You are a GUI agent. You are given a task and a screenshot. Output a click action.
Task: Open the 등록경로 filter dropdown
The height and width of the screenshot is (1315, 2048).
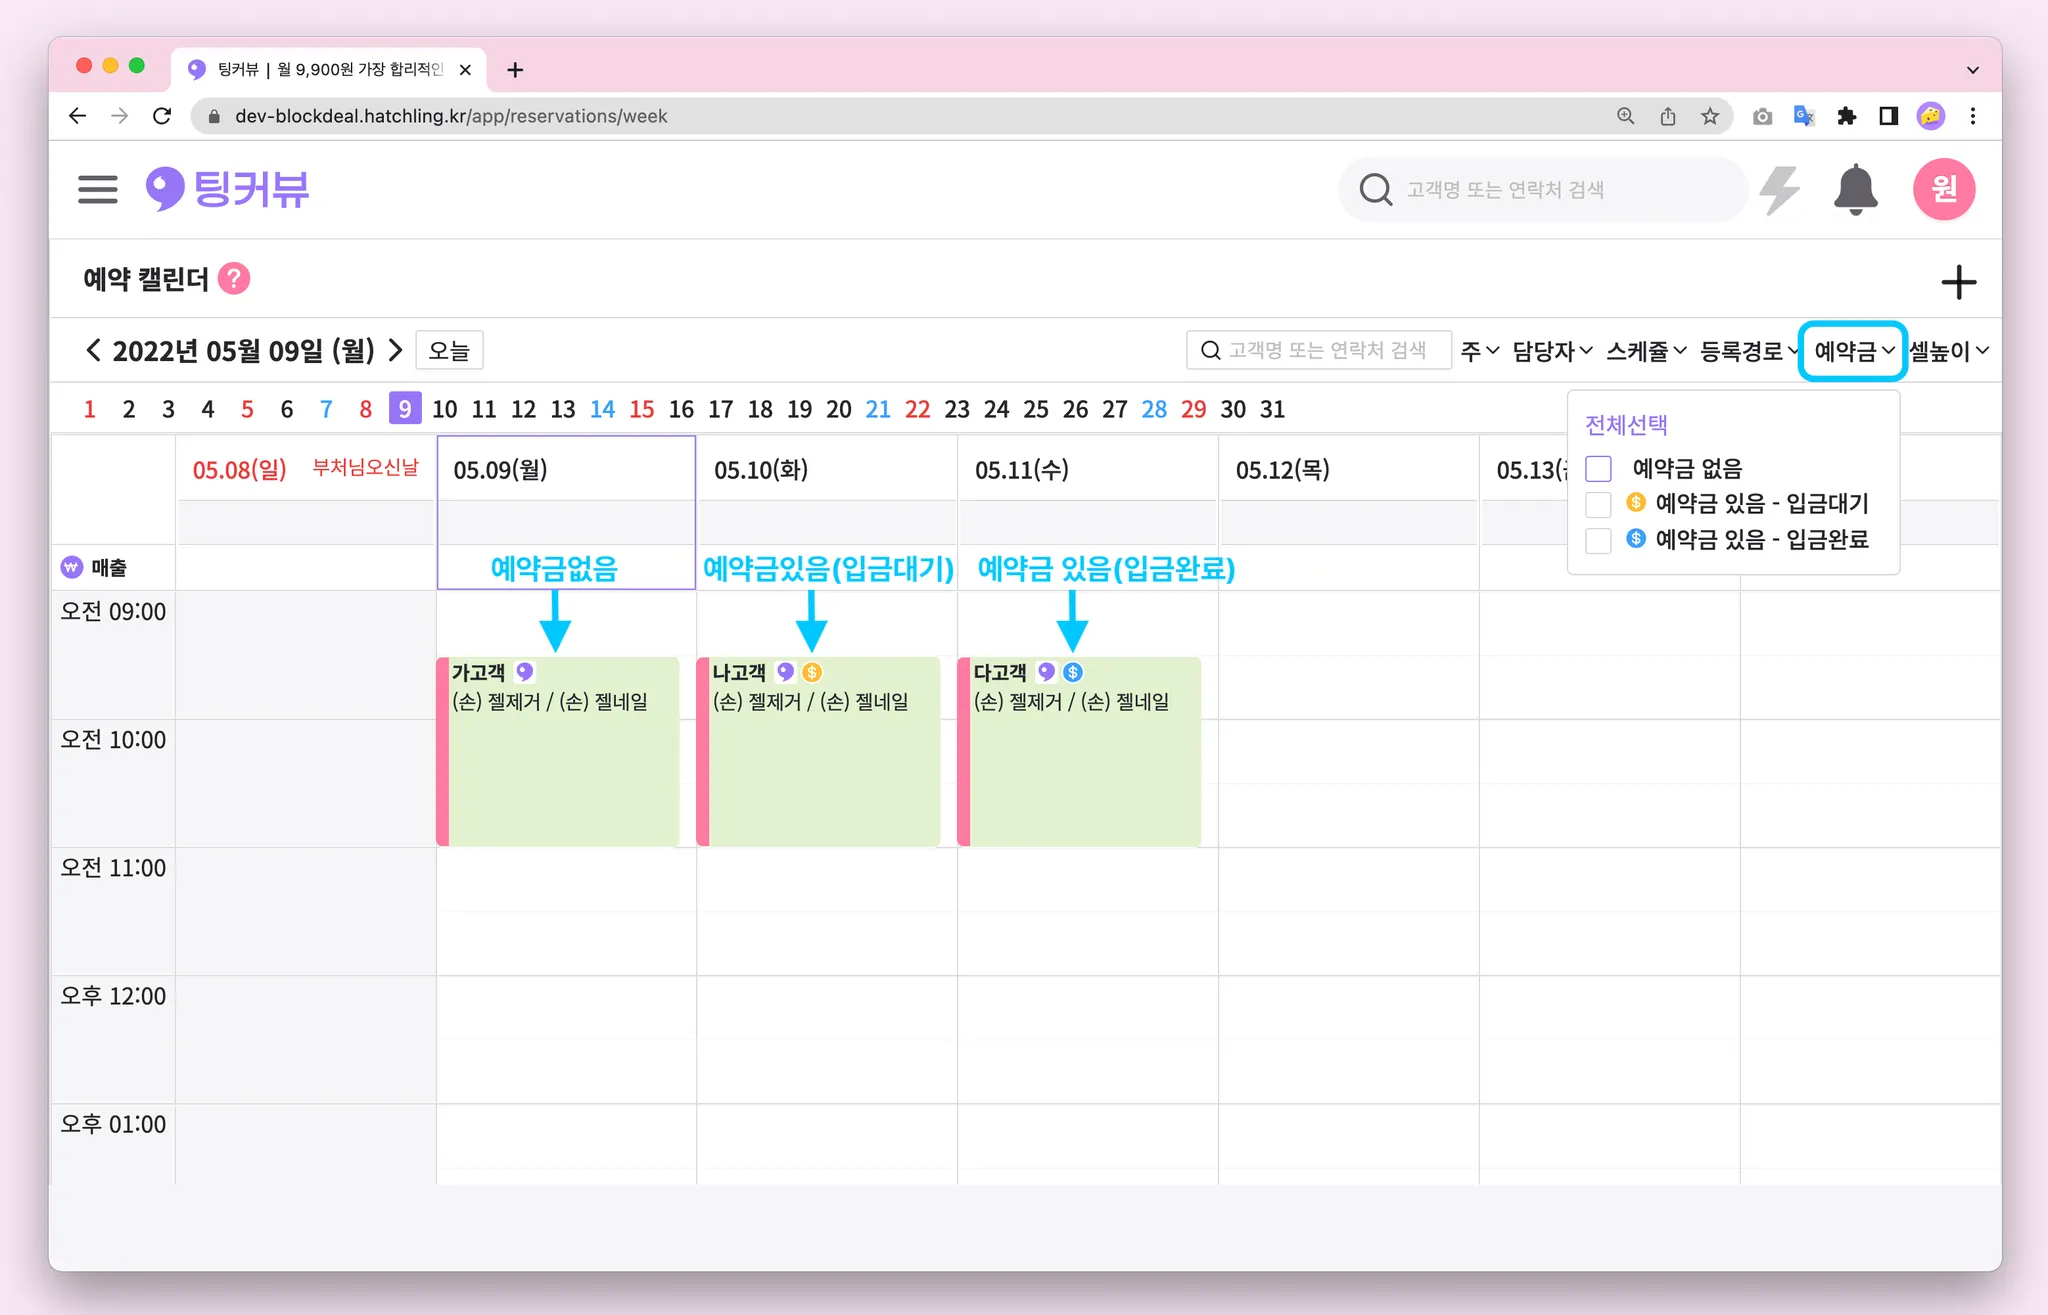point(1747,351)
